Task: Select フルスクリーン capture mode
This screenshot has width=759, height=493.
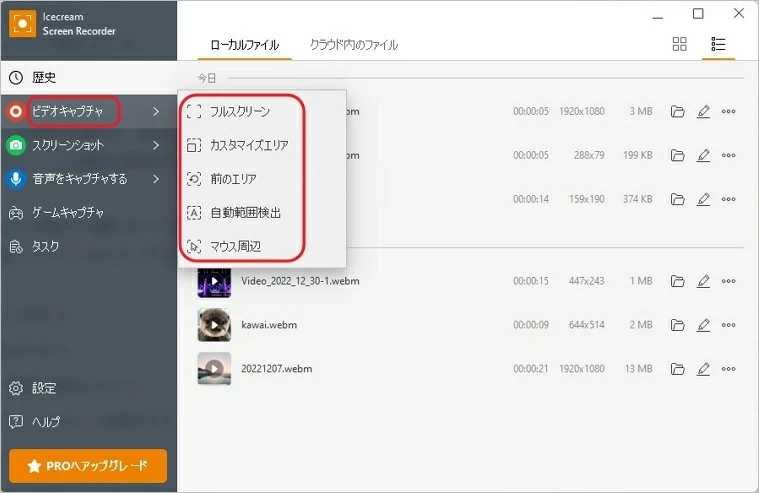Action: point(239,111)
